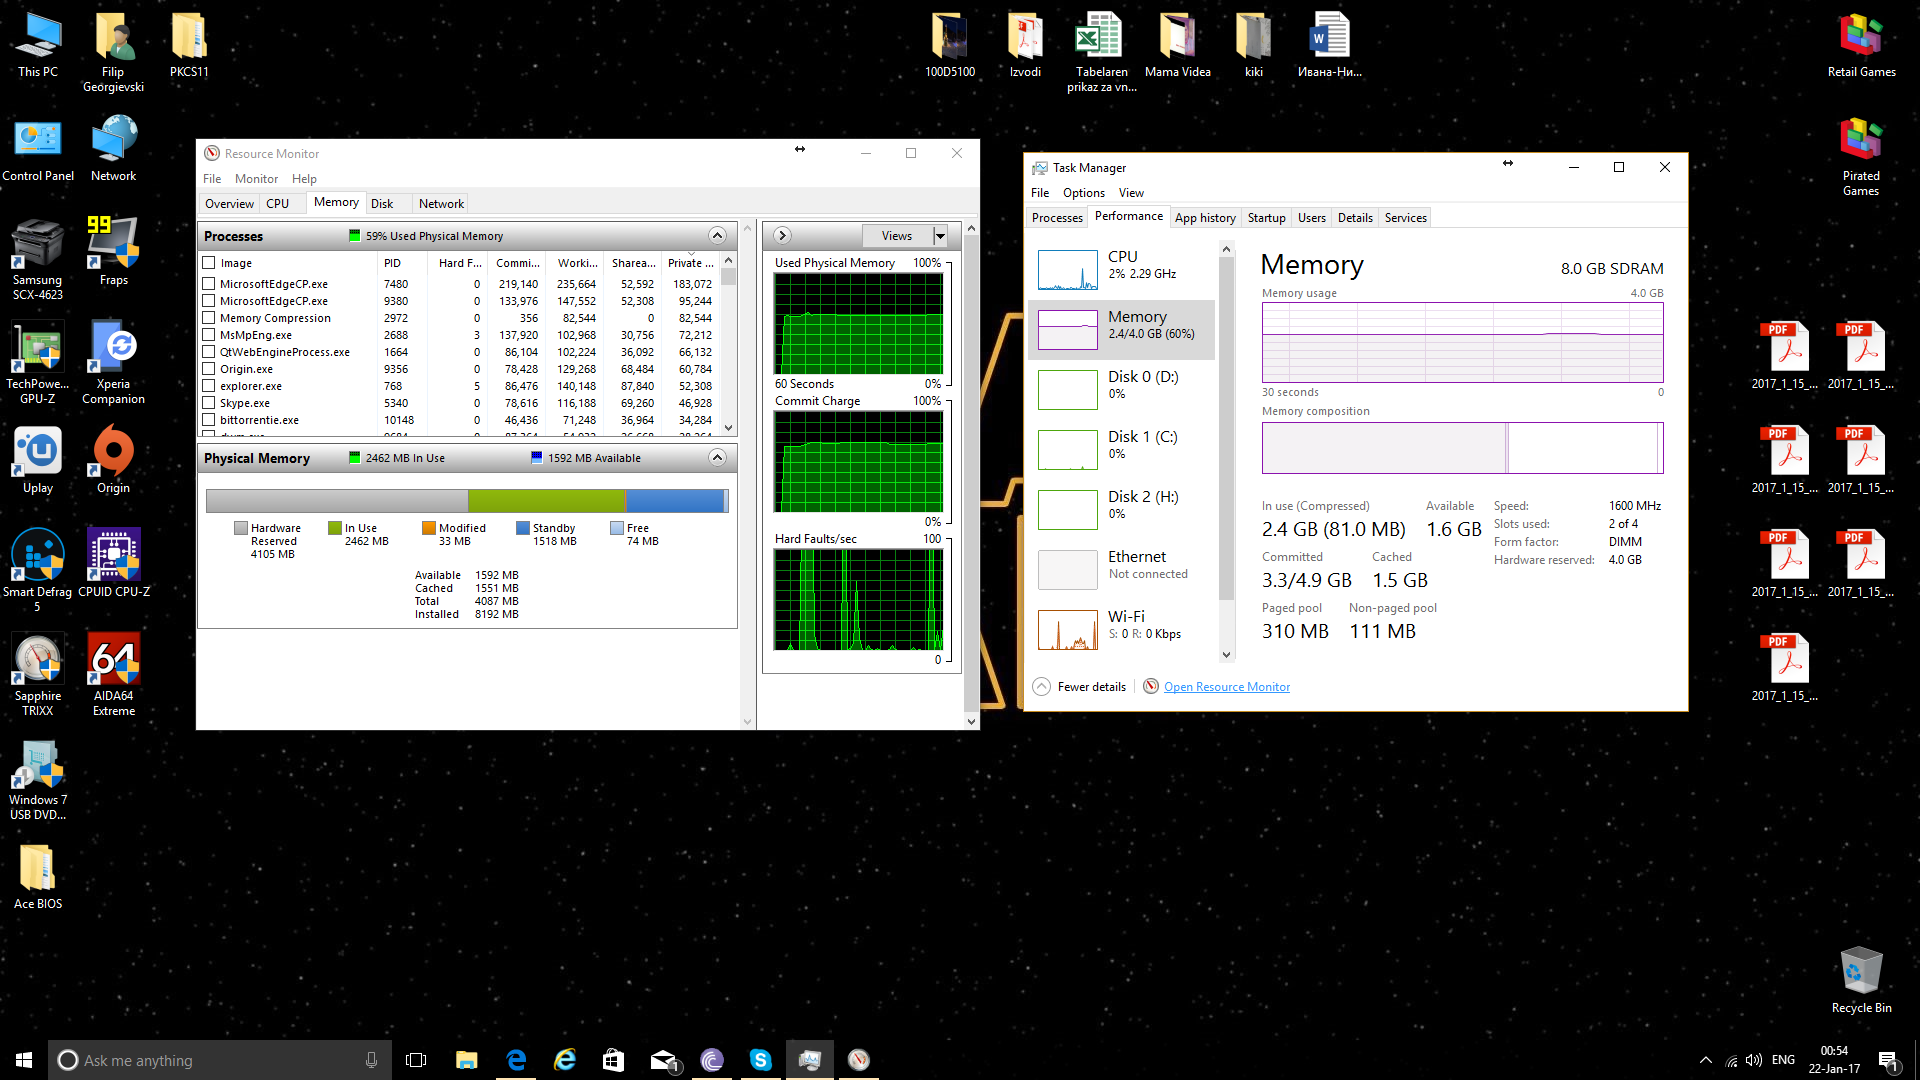
Task: Open the Options menu in Task Manager
Action: [x=1084, y=193]
